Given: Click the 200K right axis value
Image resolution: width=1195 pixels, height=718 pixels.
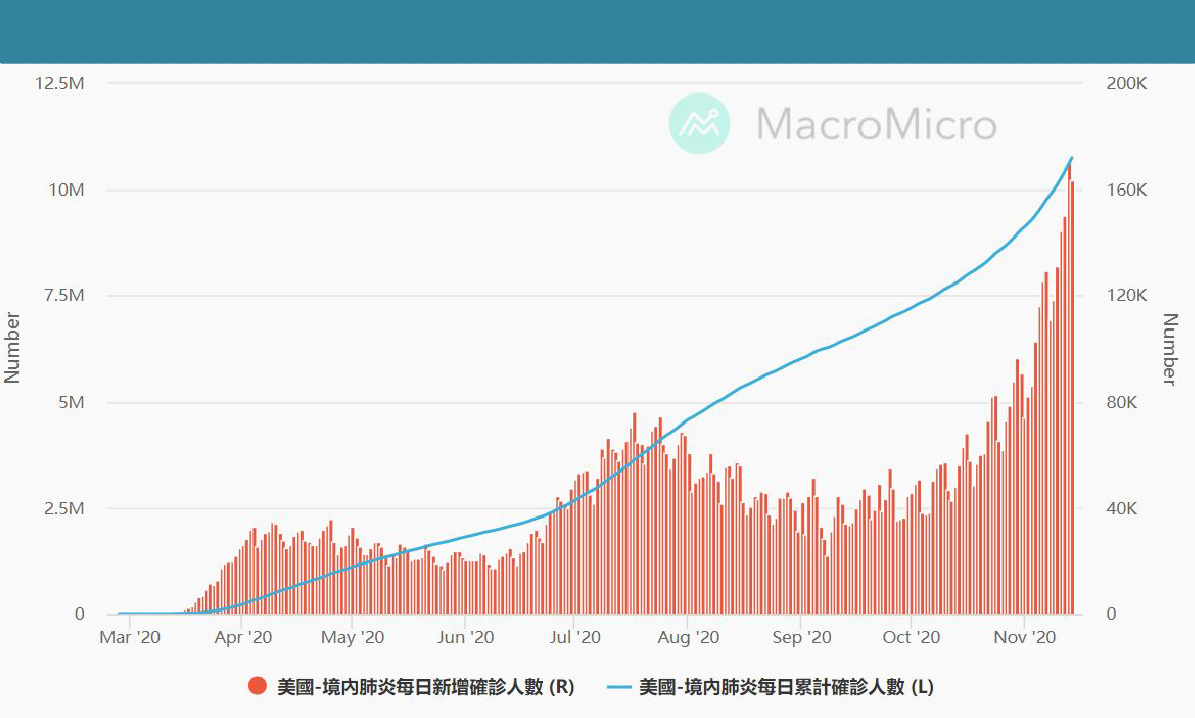Looking at the screenshot, I should (1126, 83).
